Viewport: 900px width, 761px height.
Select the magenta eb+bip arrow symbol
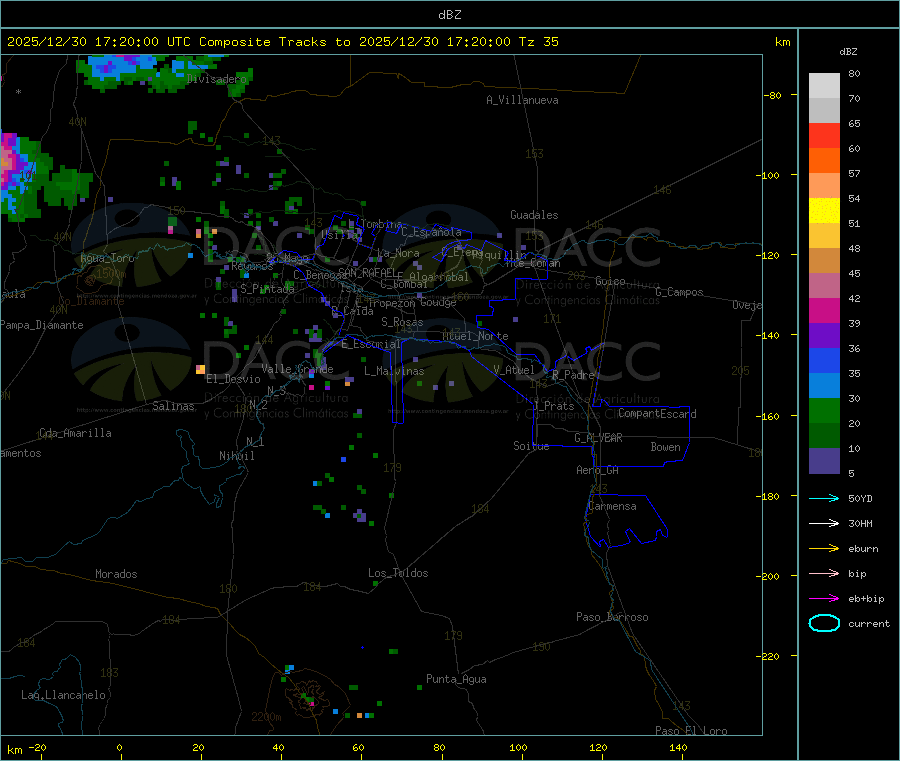pos(824,599)
